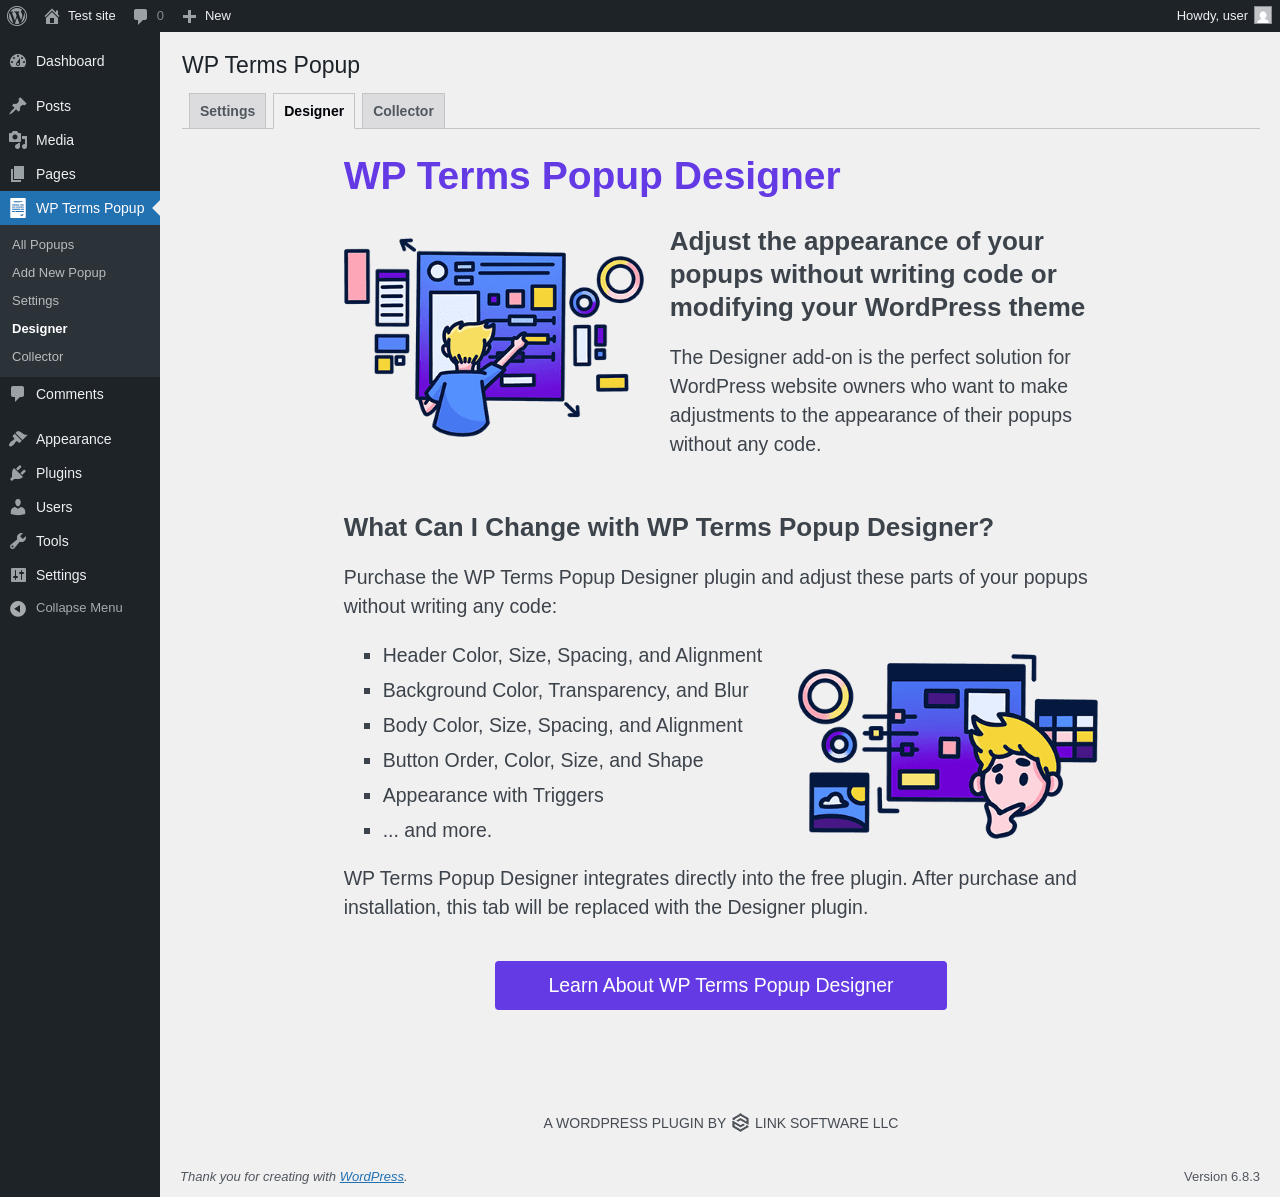Select Designer in the sidebar submenu
1280x1197 pixels.
point(40,329)
